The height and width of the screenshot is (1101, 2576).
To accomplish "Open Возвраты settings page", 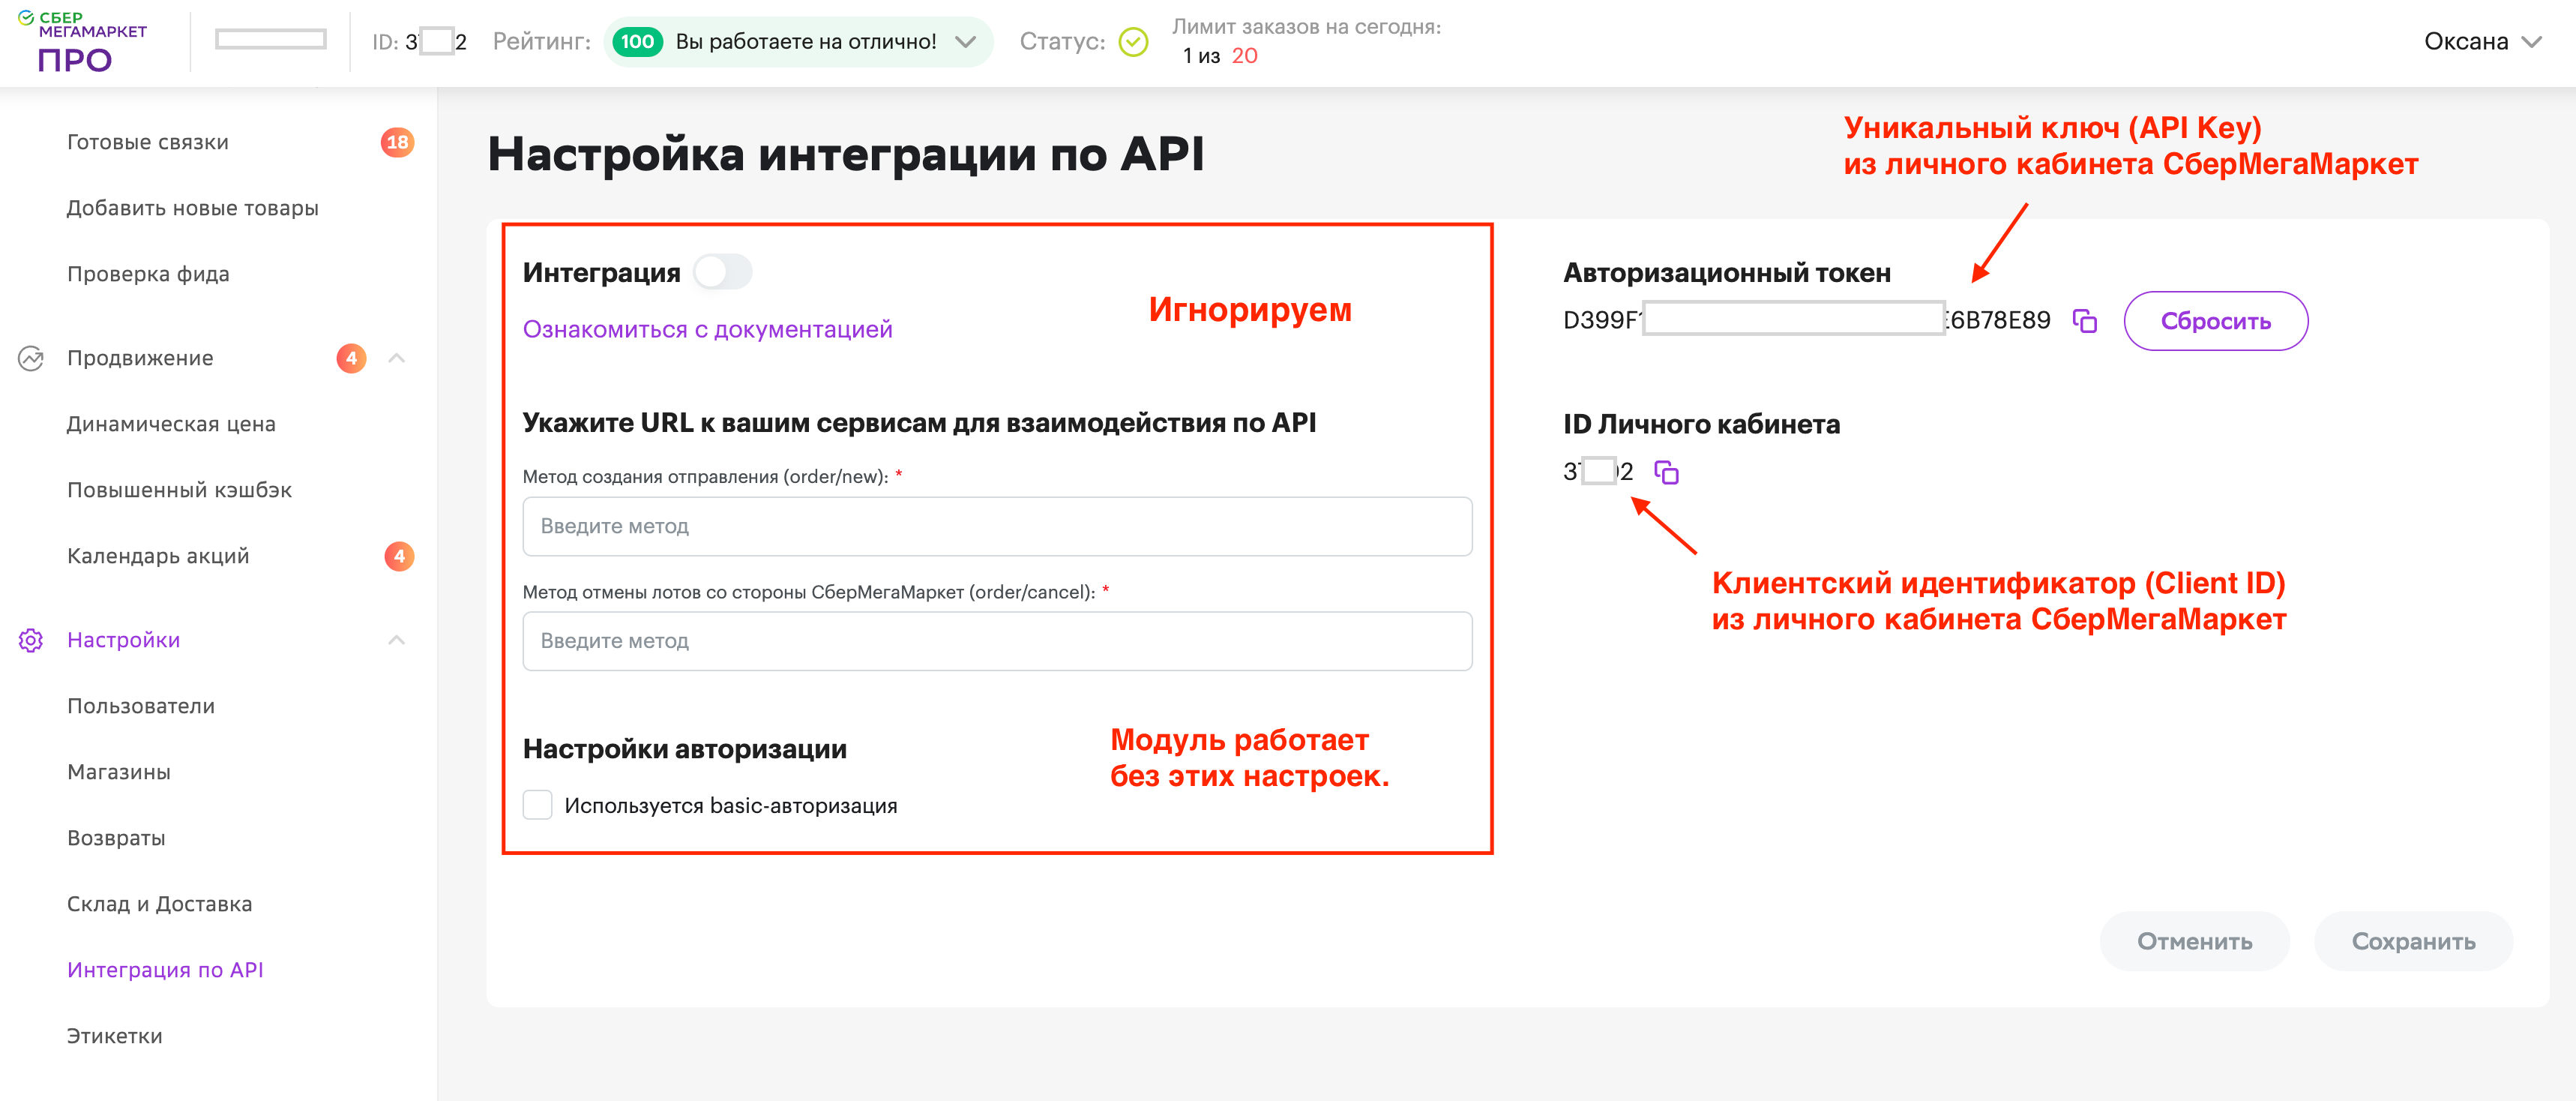I will [x=116, y=838].
